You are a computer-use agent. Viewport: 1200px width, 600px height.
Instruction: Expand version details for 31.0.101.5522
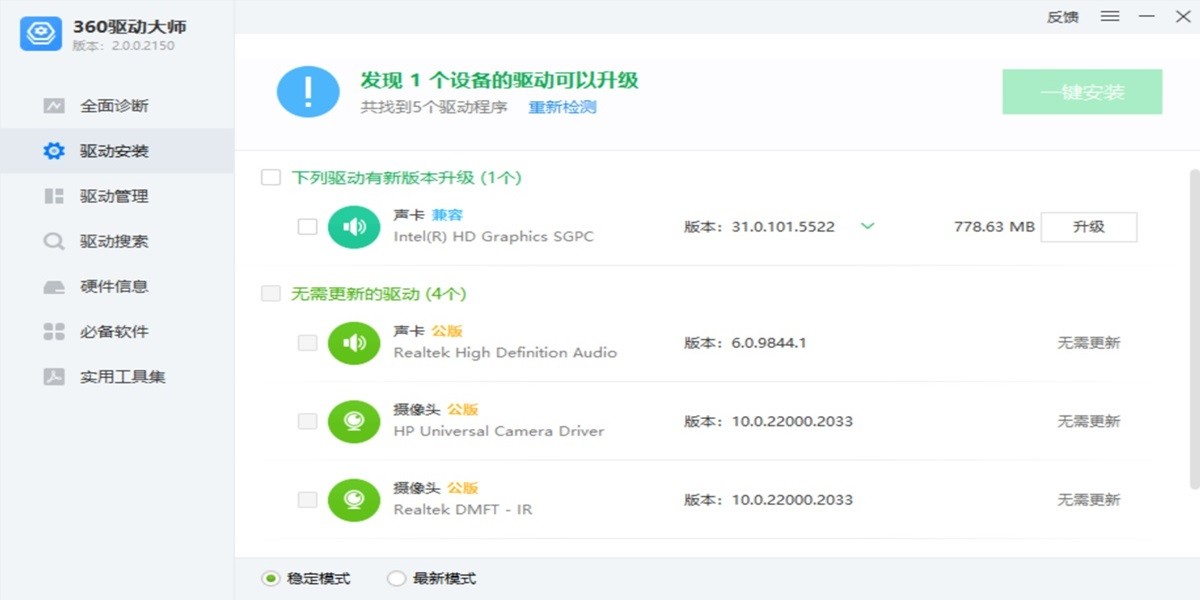coord(866,227)
